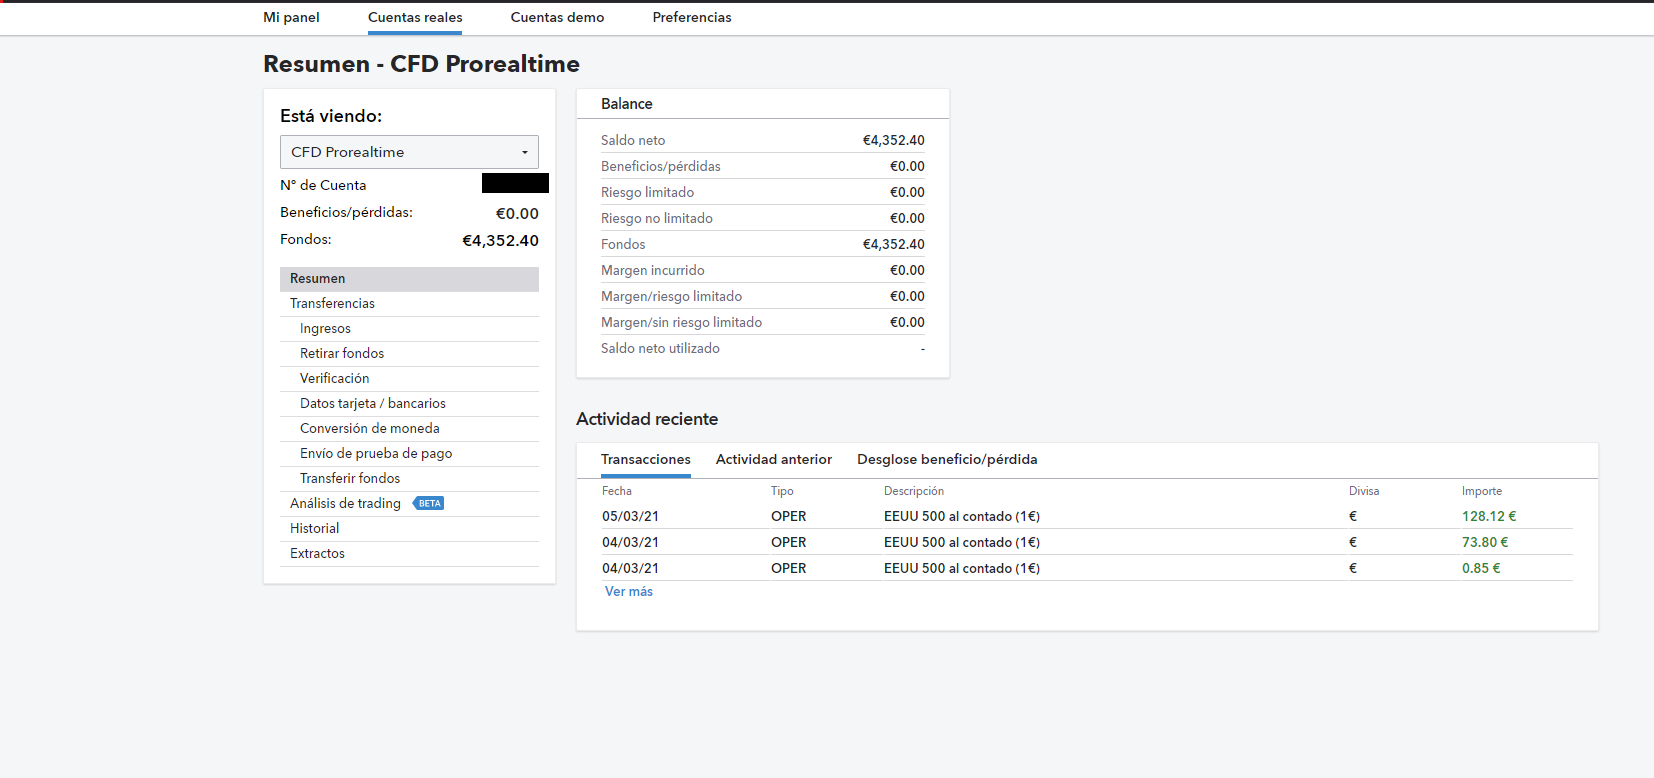Show Desglose beneficio/pérdida tab

[947, 459]
